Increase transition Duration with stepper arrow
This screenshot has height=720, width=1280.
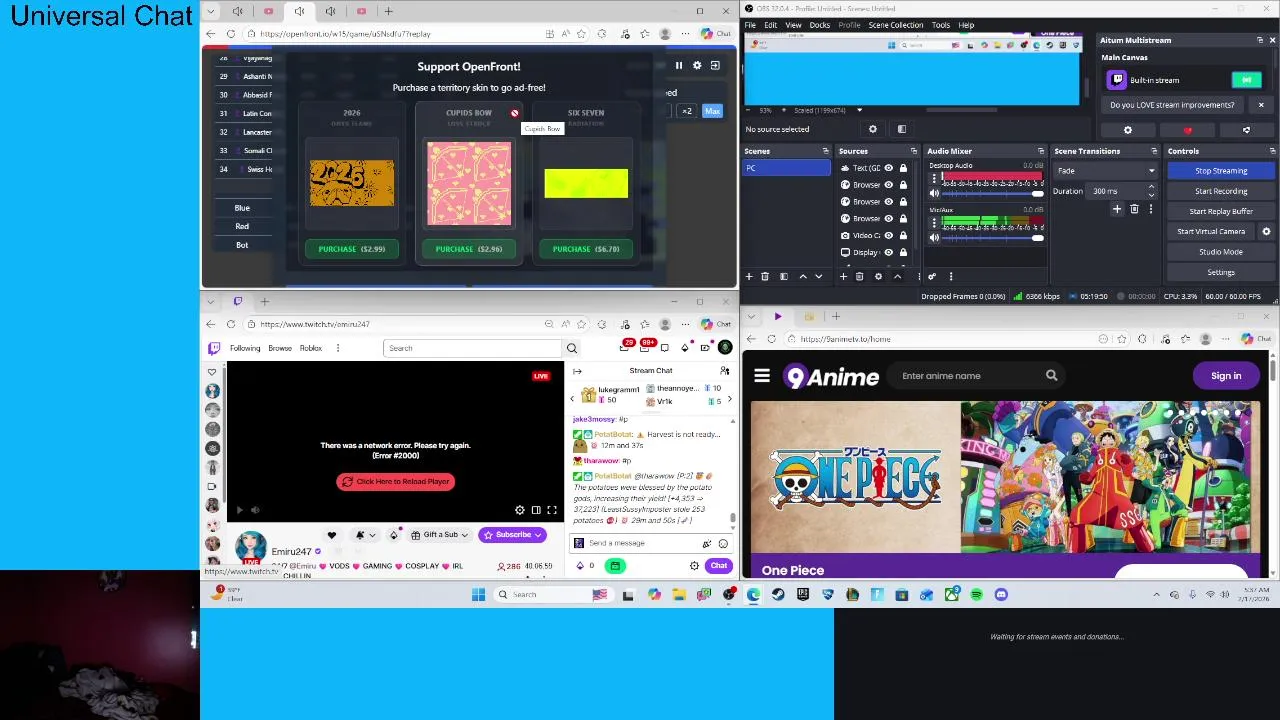click(x=1151, y=188)
